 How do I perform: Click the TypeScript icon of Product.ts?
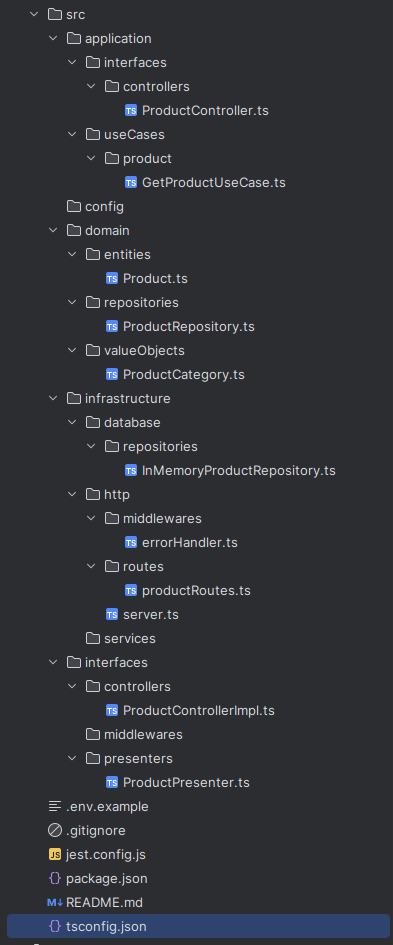click(112, 278)
